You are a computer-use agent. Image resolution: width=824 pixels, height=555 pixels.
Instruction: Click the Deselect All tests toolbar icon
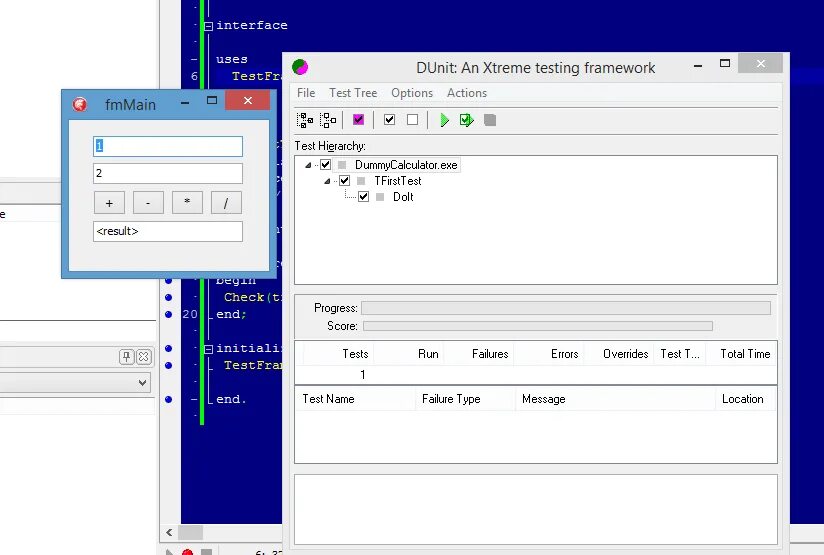click(x=328, y=120)
